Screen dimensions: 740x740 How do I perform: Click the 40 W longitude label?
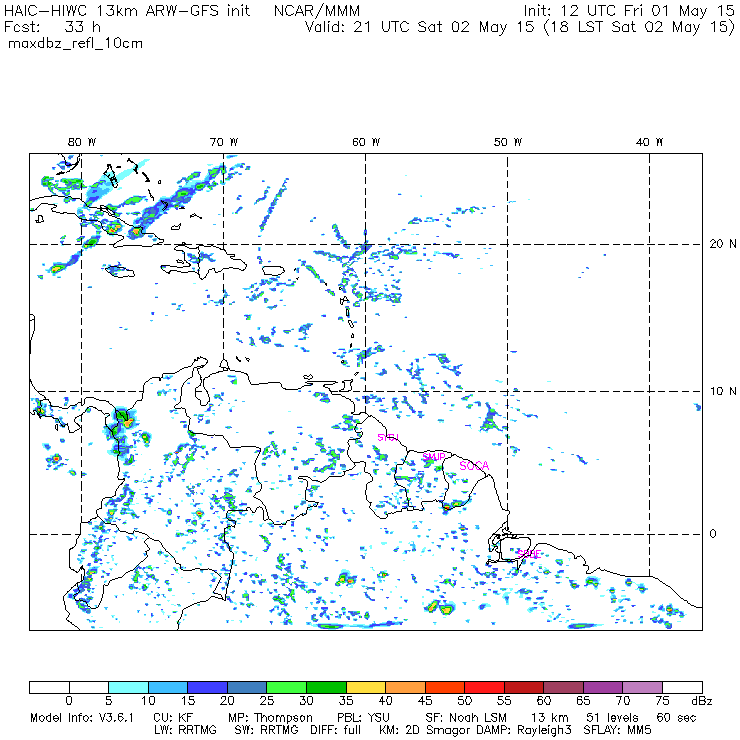(x=649, y=142)
